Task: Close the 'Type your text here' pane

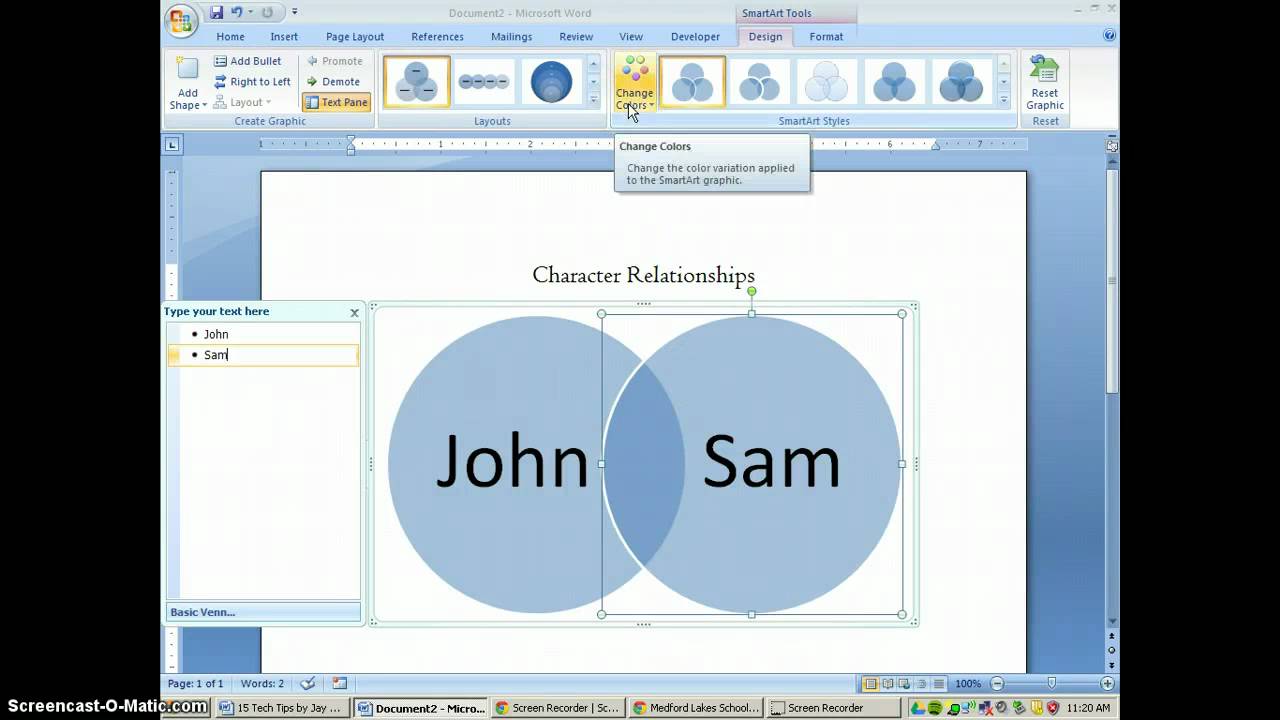Action: (354, 312)
